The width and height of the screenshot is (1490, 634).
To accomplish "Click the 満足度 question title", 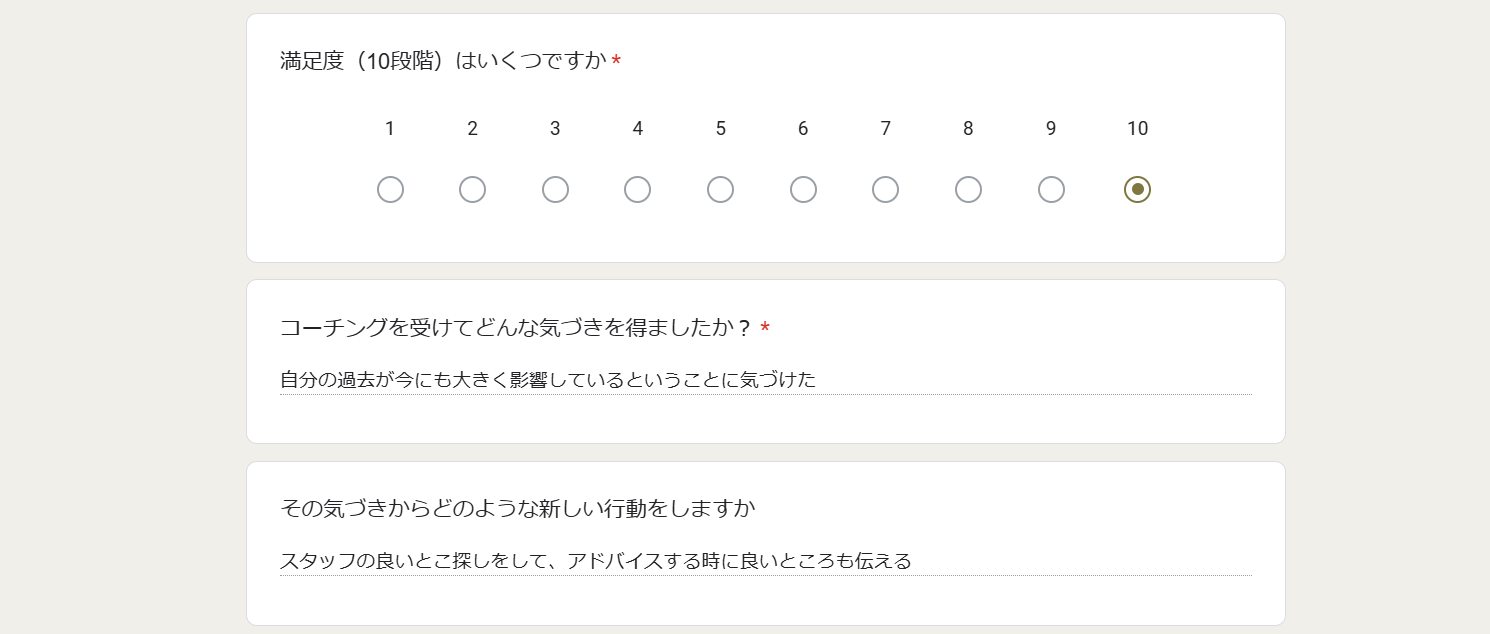I will (x=444, y=61).
